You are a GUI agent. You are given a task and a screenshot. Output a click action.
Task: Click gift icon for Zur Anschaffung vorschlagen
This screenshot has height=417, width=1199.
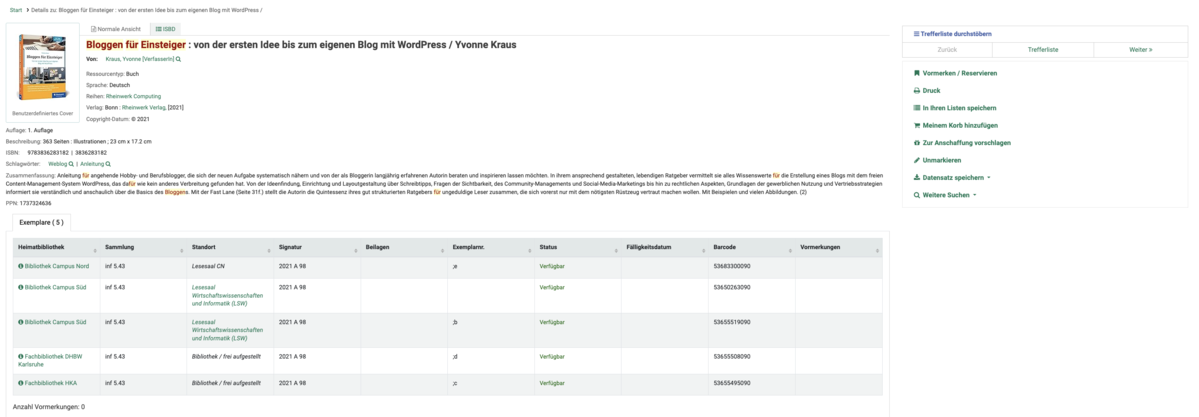[x=917, y=143]
